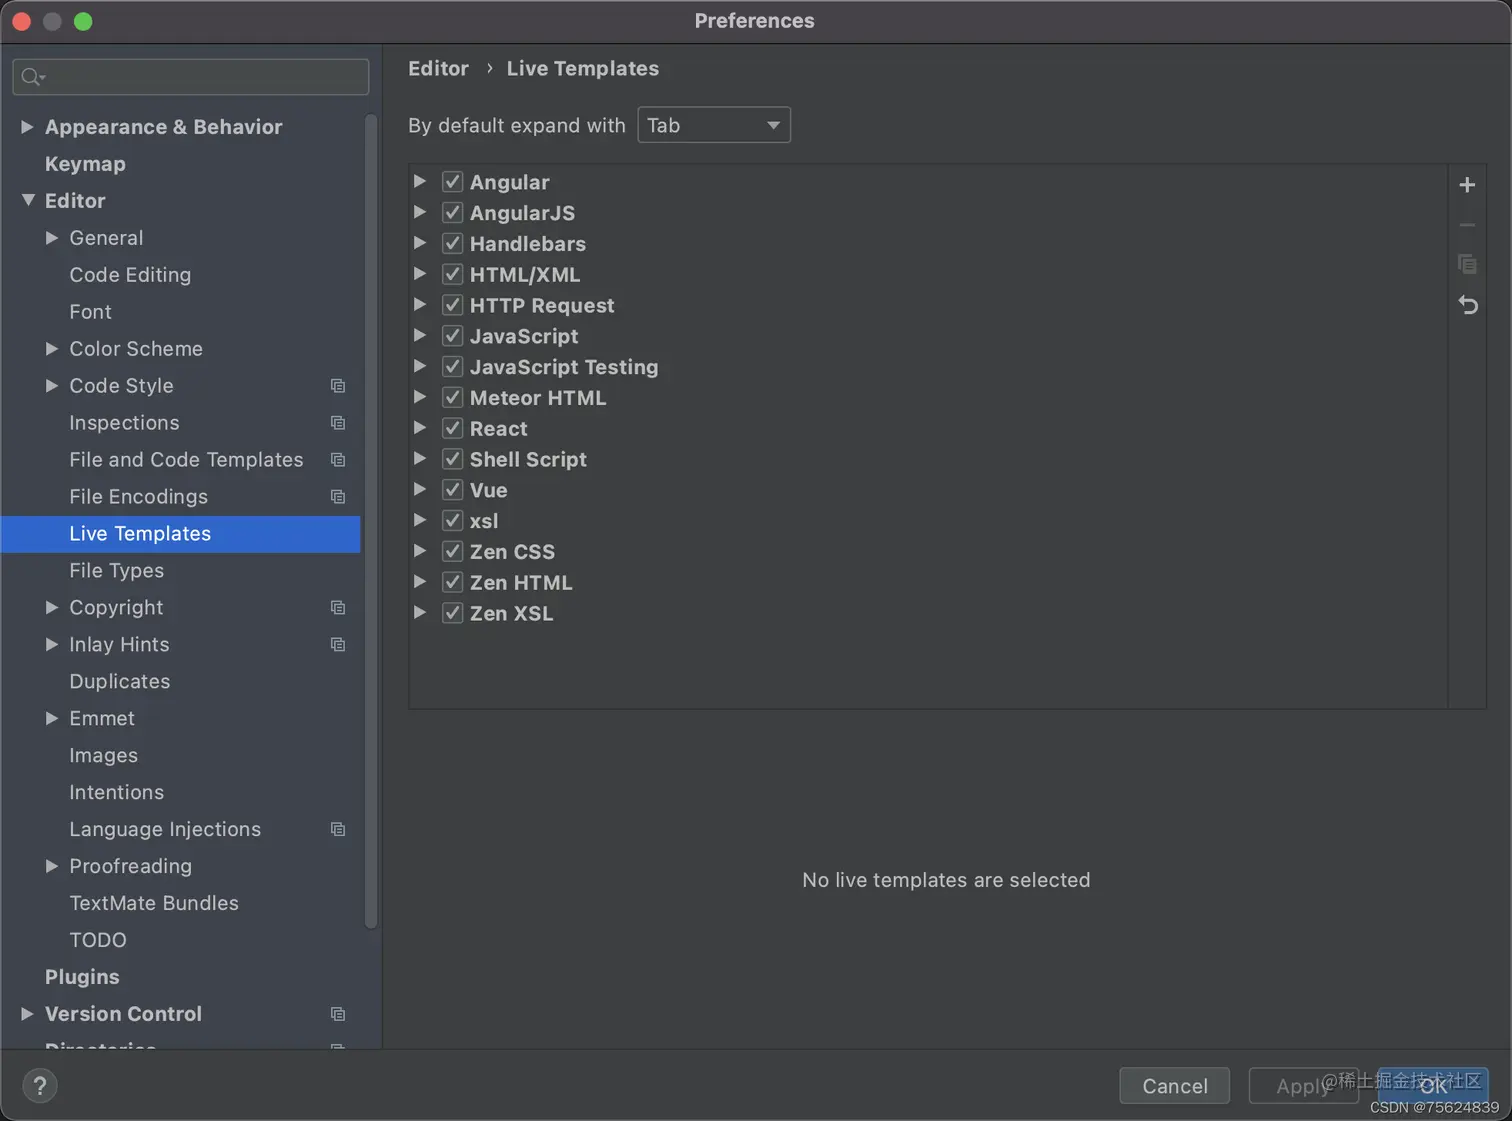
Task: Click the Cancel button
Action: pos(1175,1086)
